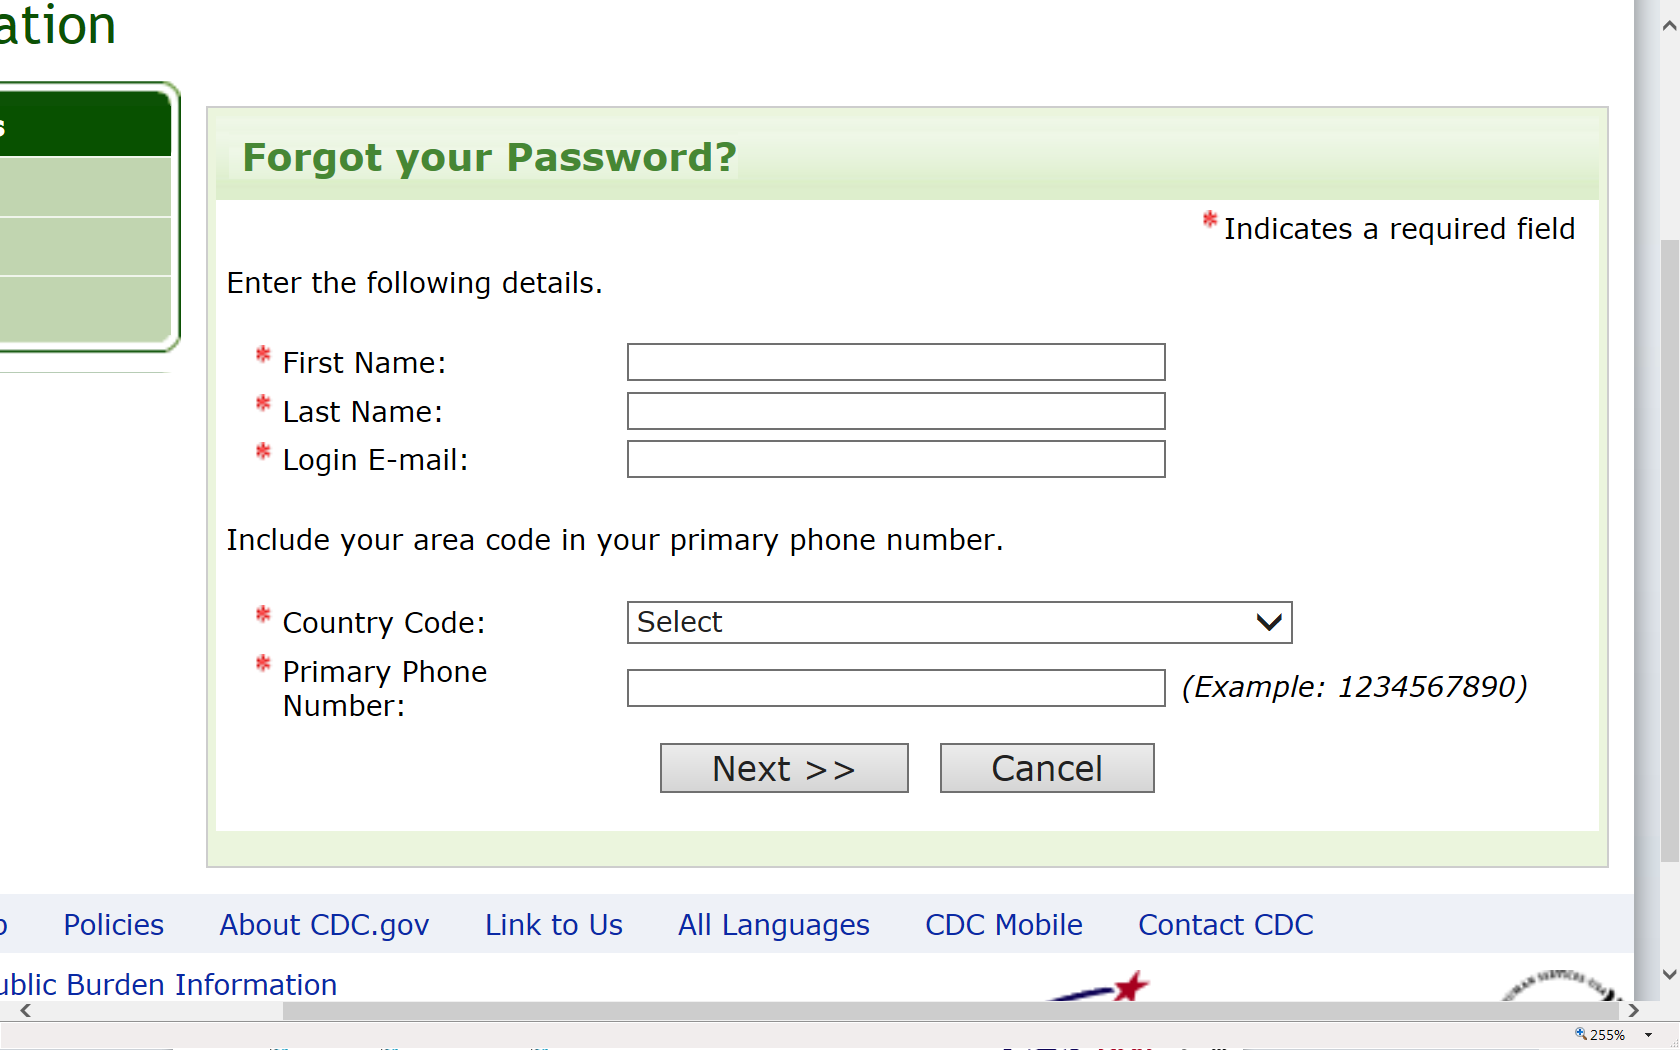1680x1050 pixels.
Task: Click the vertical scrollbar down arrow
Action: (x=1669, y=974)
